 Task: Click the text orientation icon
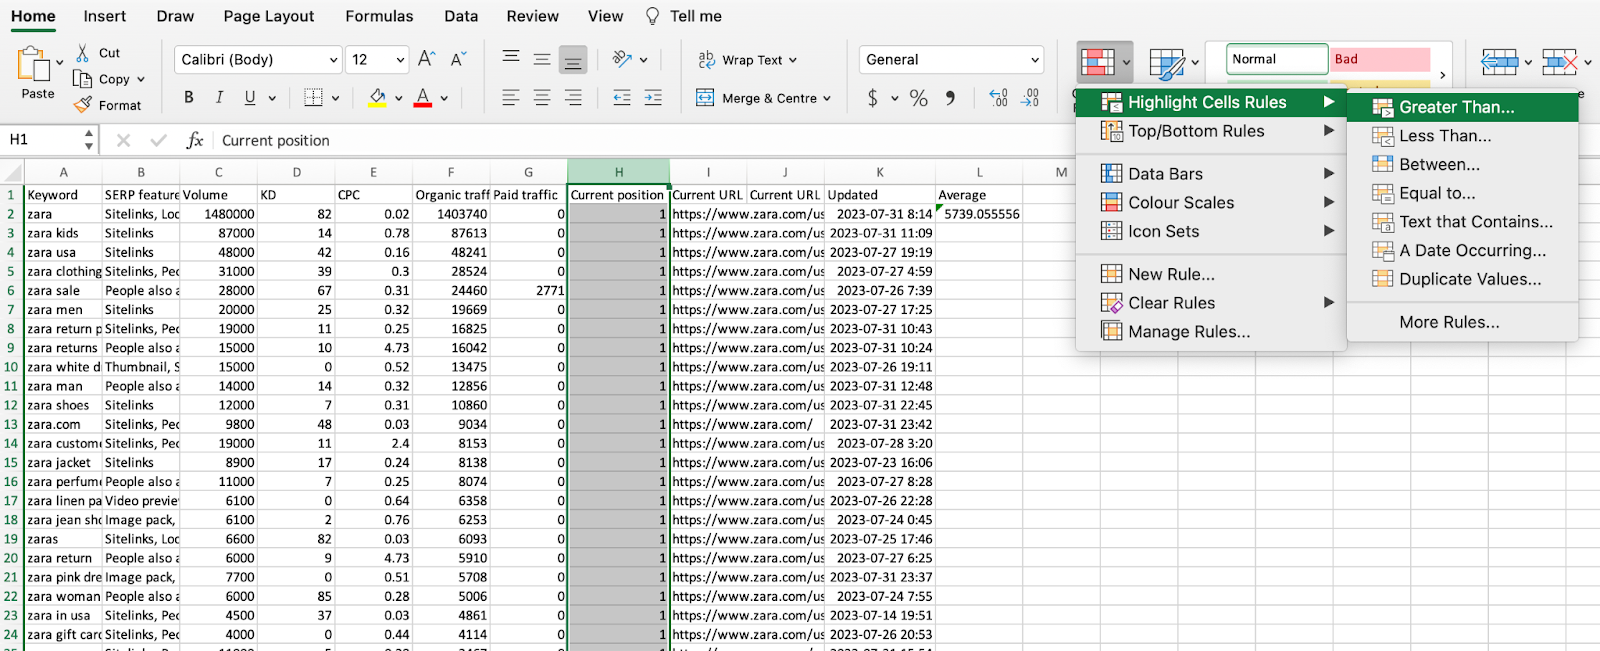[622, 59]
